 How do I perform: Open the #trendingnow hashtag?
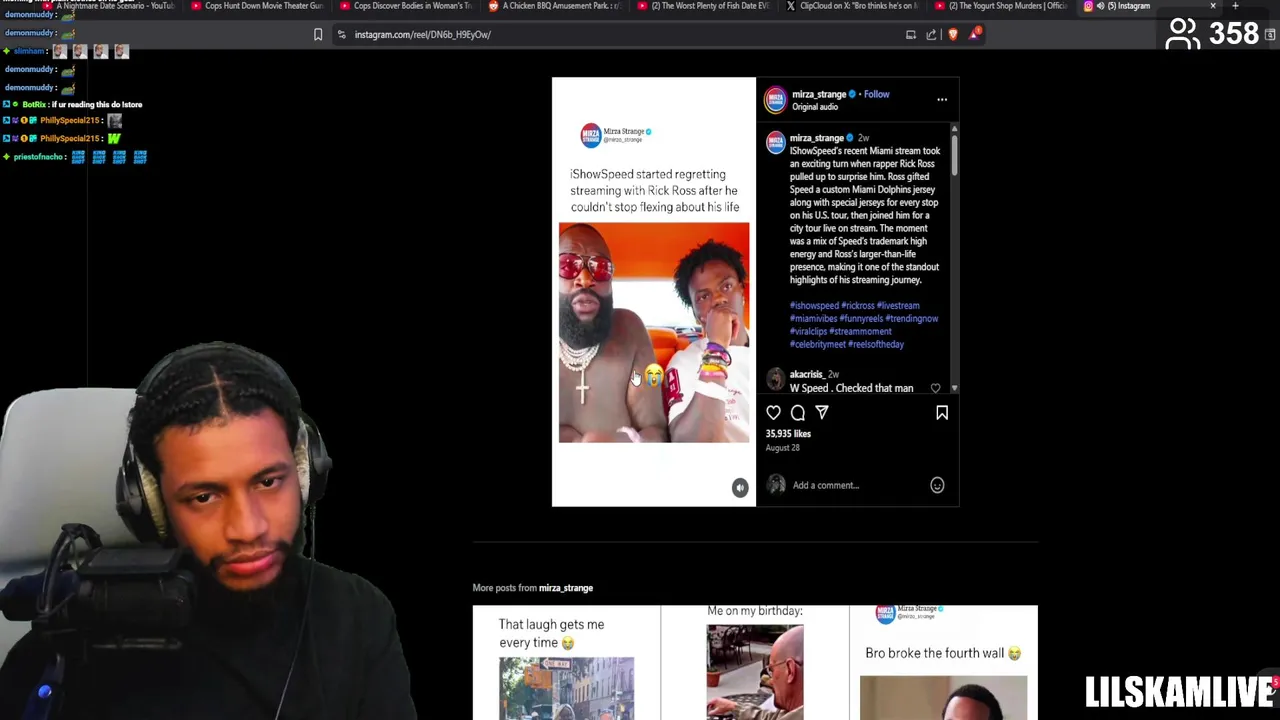(912, 318)
